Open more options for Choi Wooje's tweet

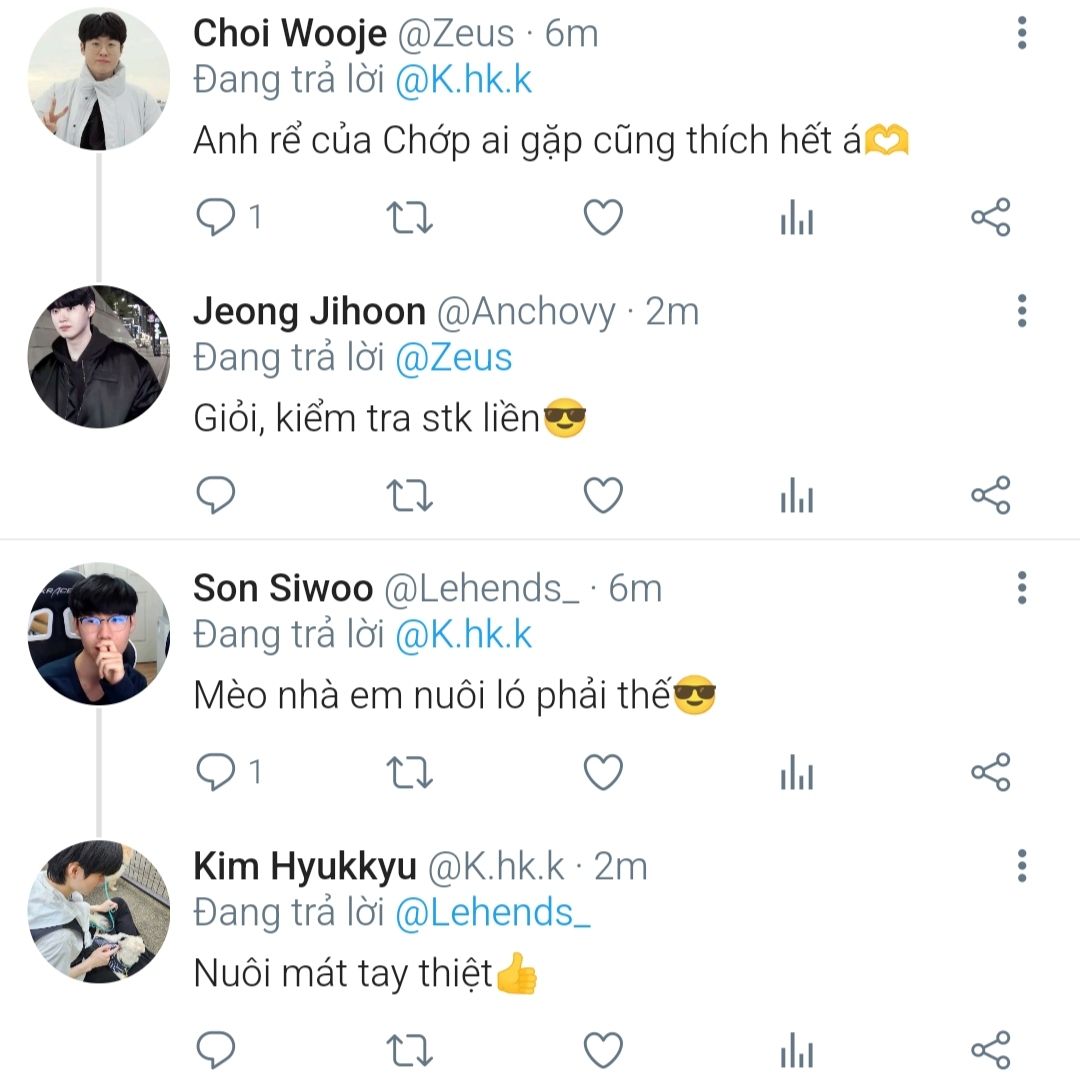[1021, 34]
